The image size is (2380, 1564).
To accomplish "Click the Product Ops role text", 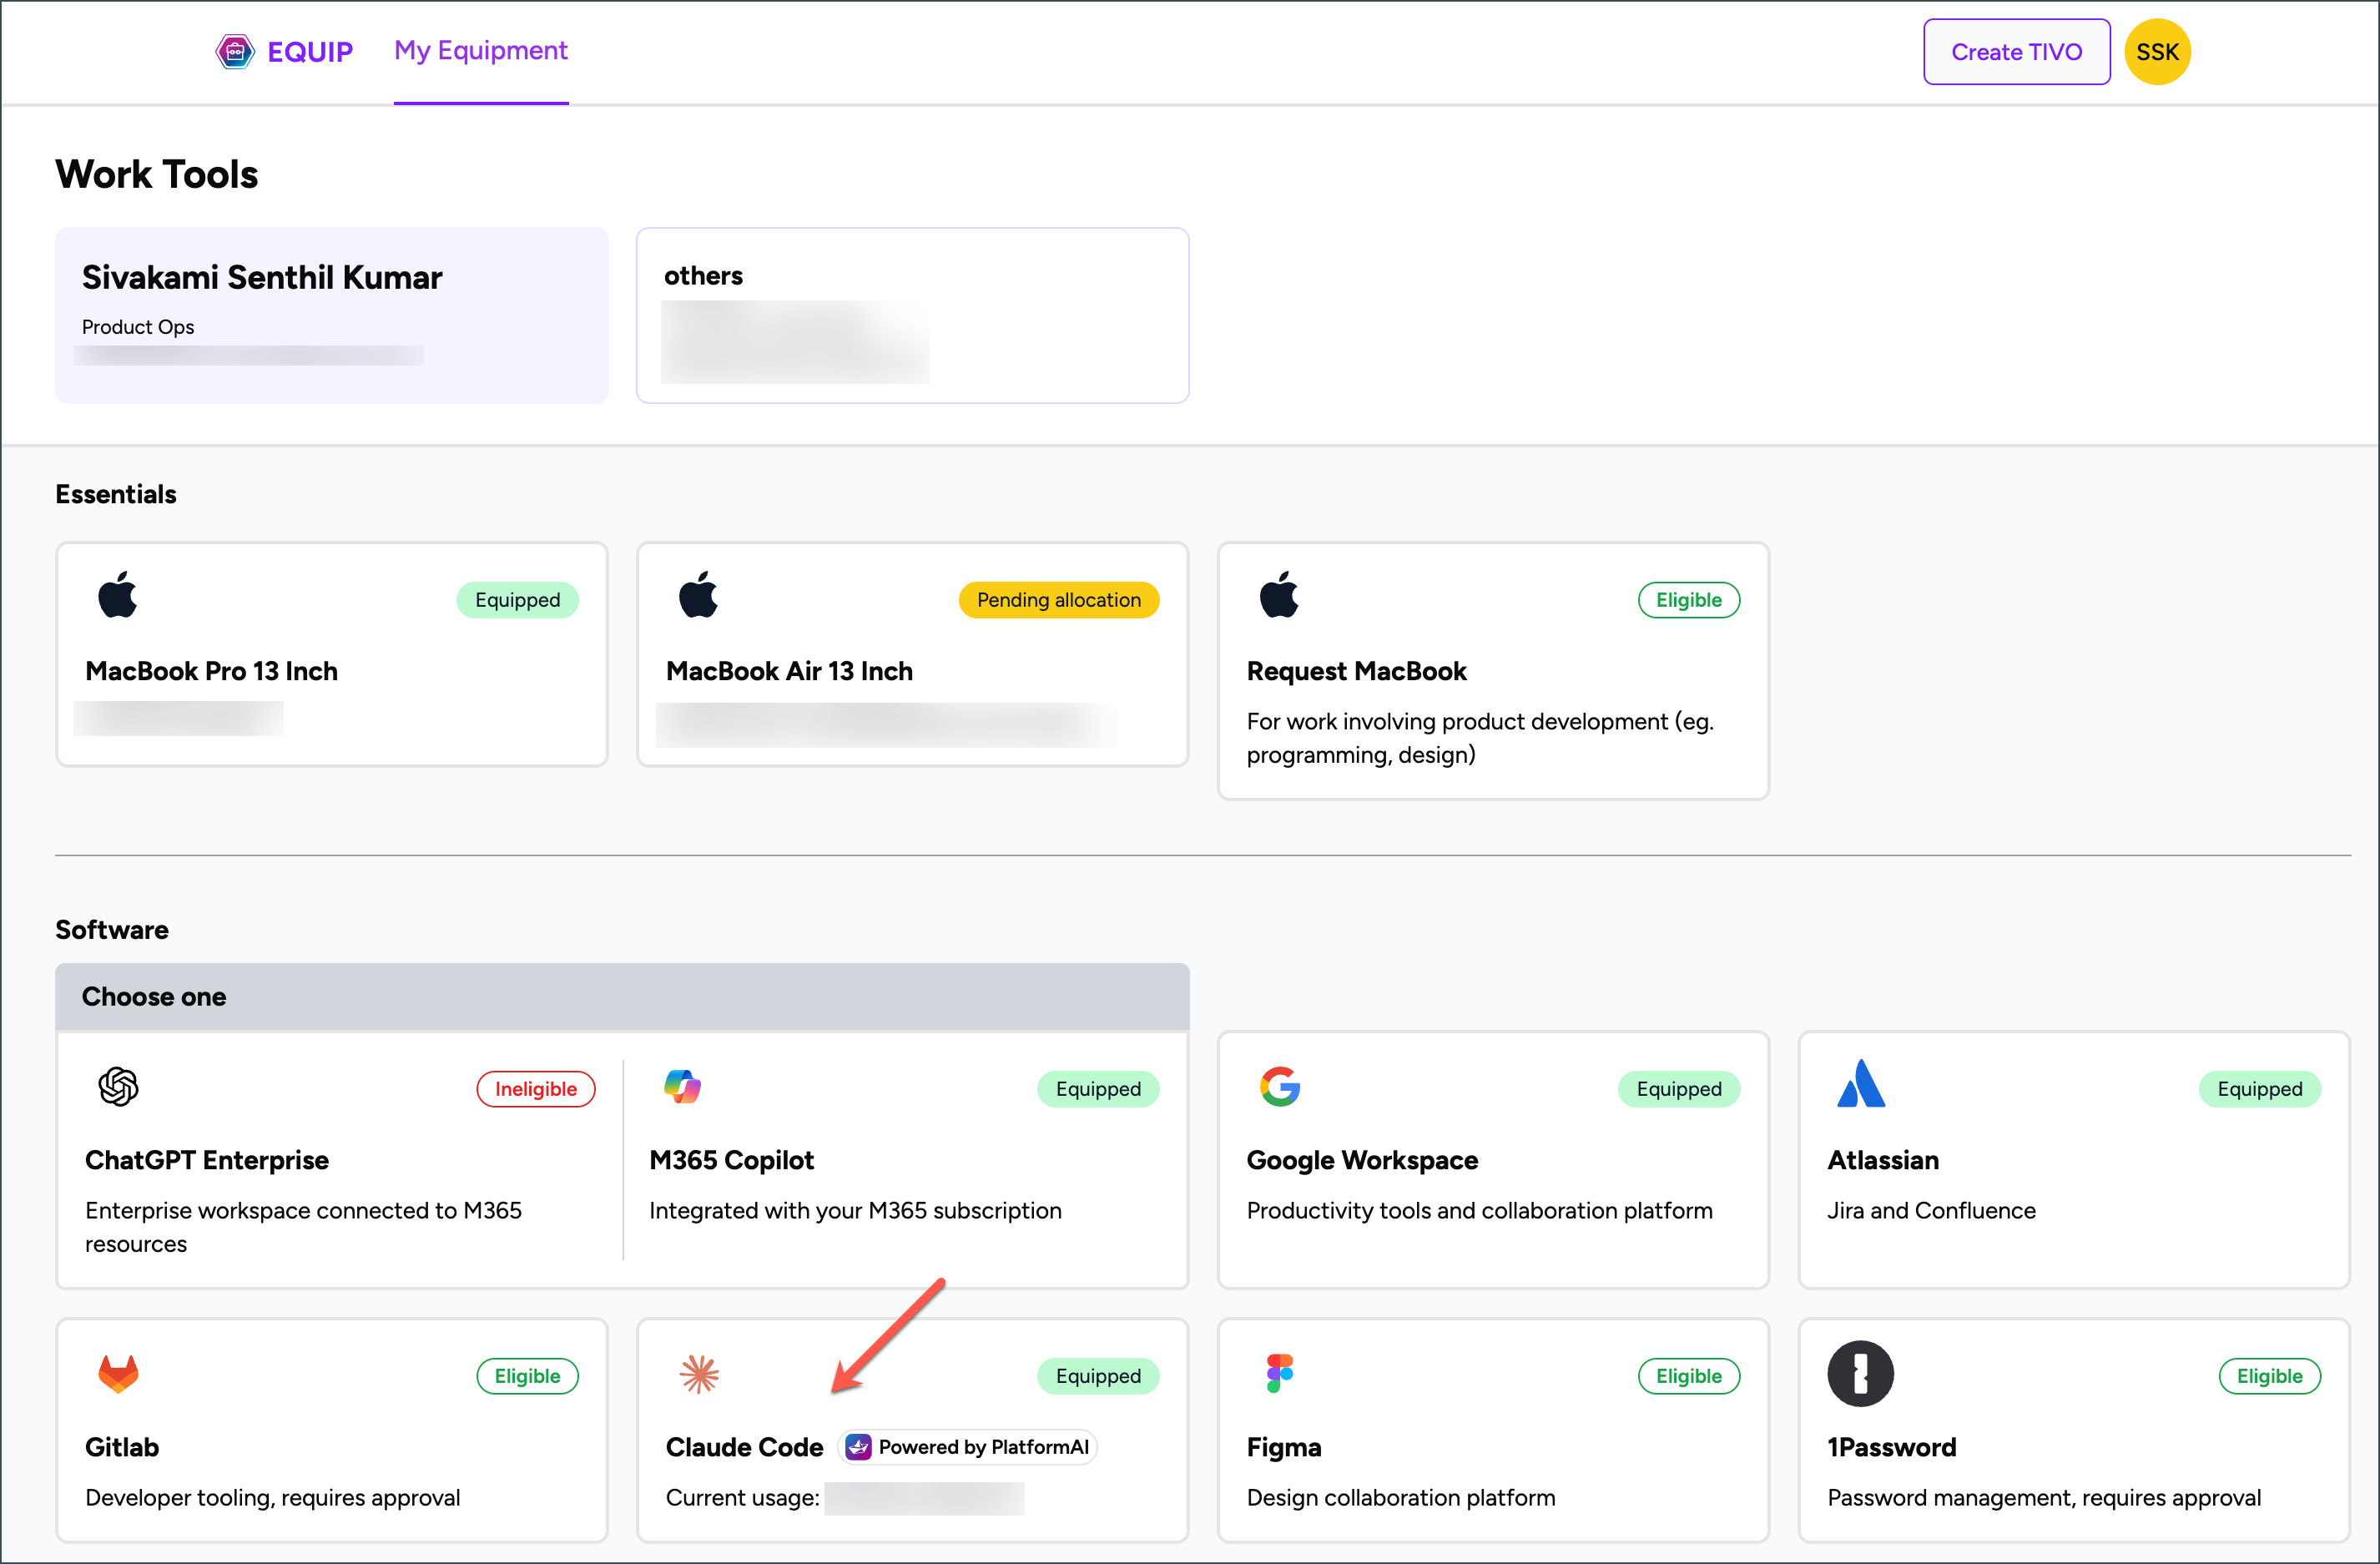I will click(x=138, y=327).
